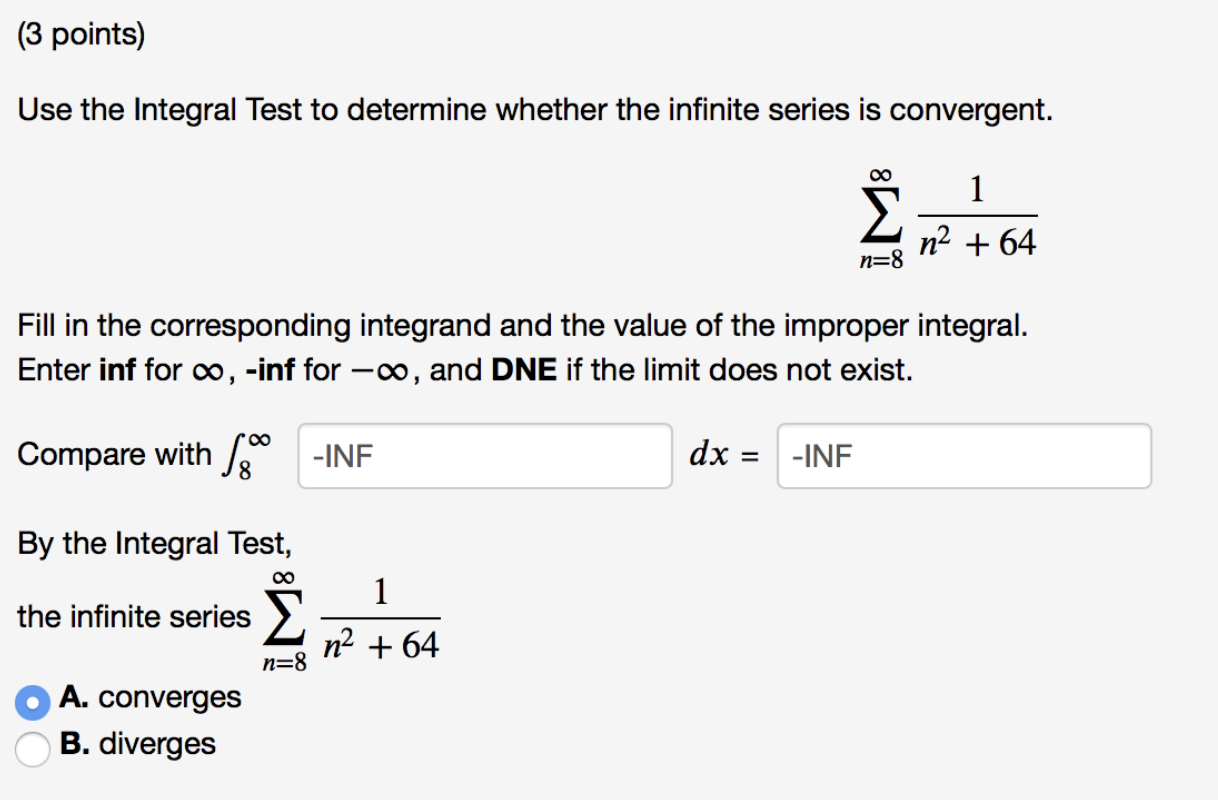This screenshot has height=800, width=1218.
Task: Click the bold "inf" word after Enter
Action: coord(119,371)
